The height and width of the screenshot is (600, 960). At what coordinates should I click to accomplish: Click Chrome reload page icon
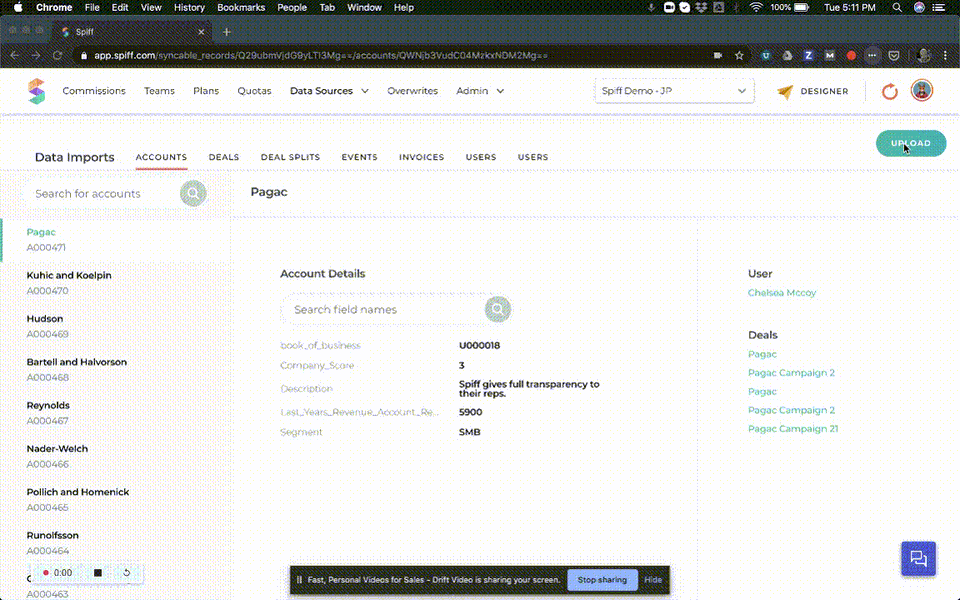(x=57, y=55)
